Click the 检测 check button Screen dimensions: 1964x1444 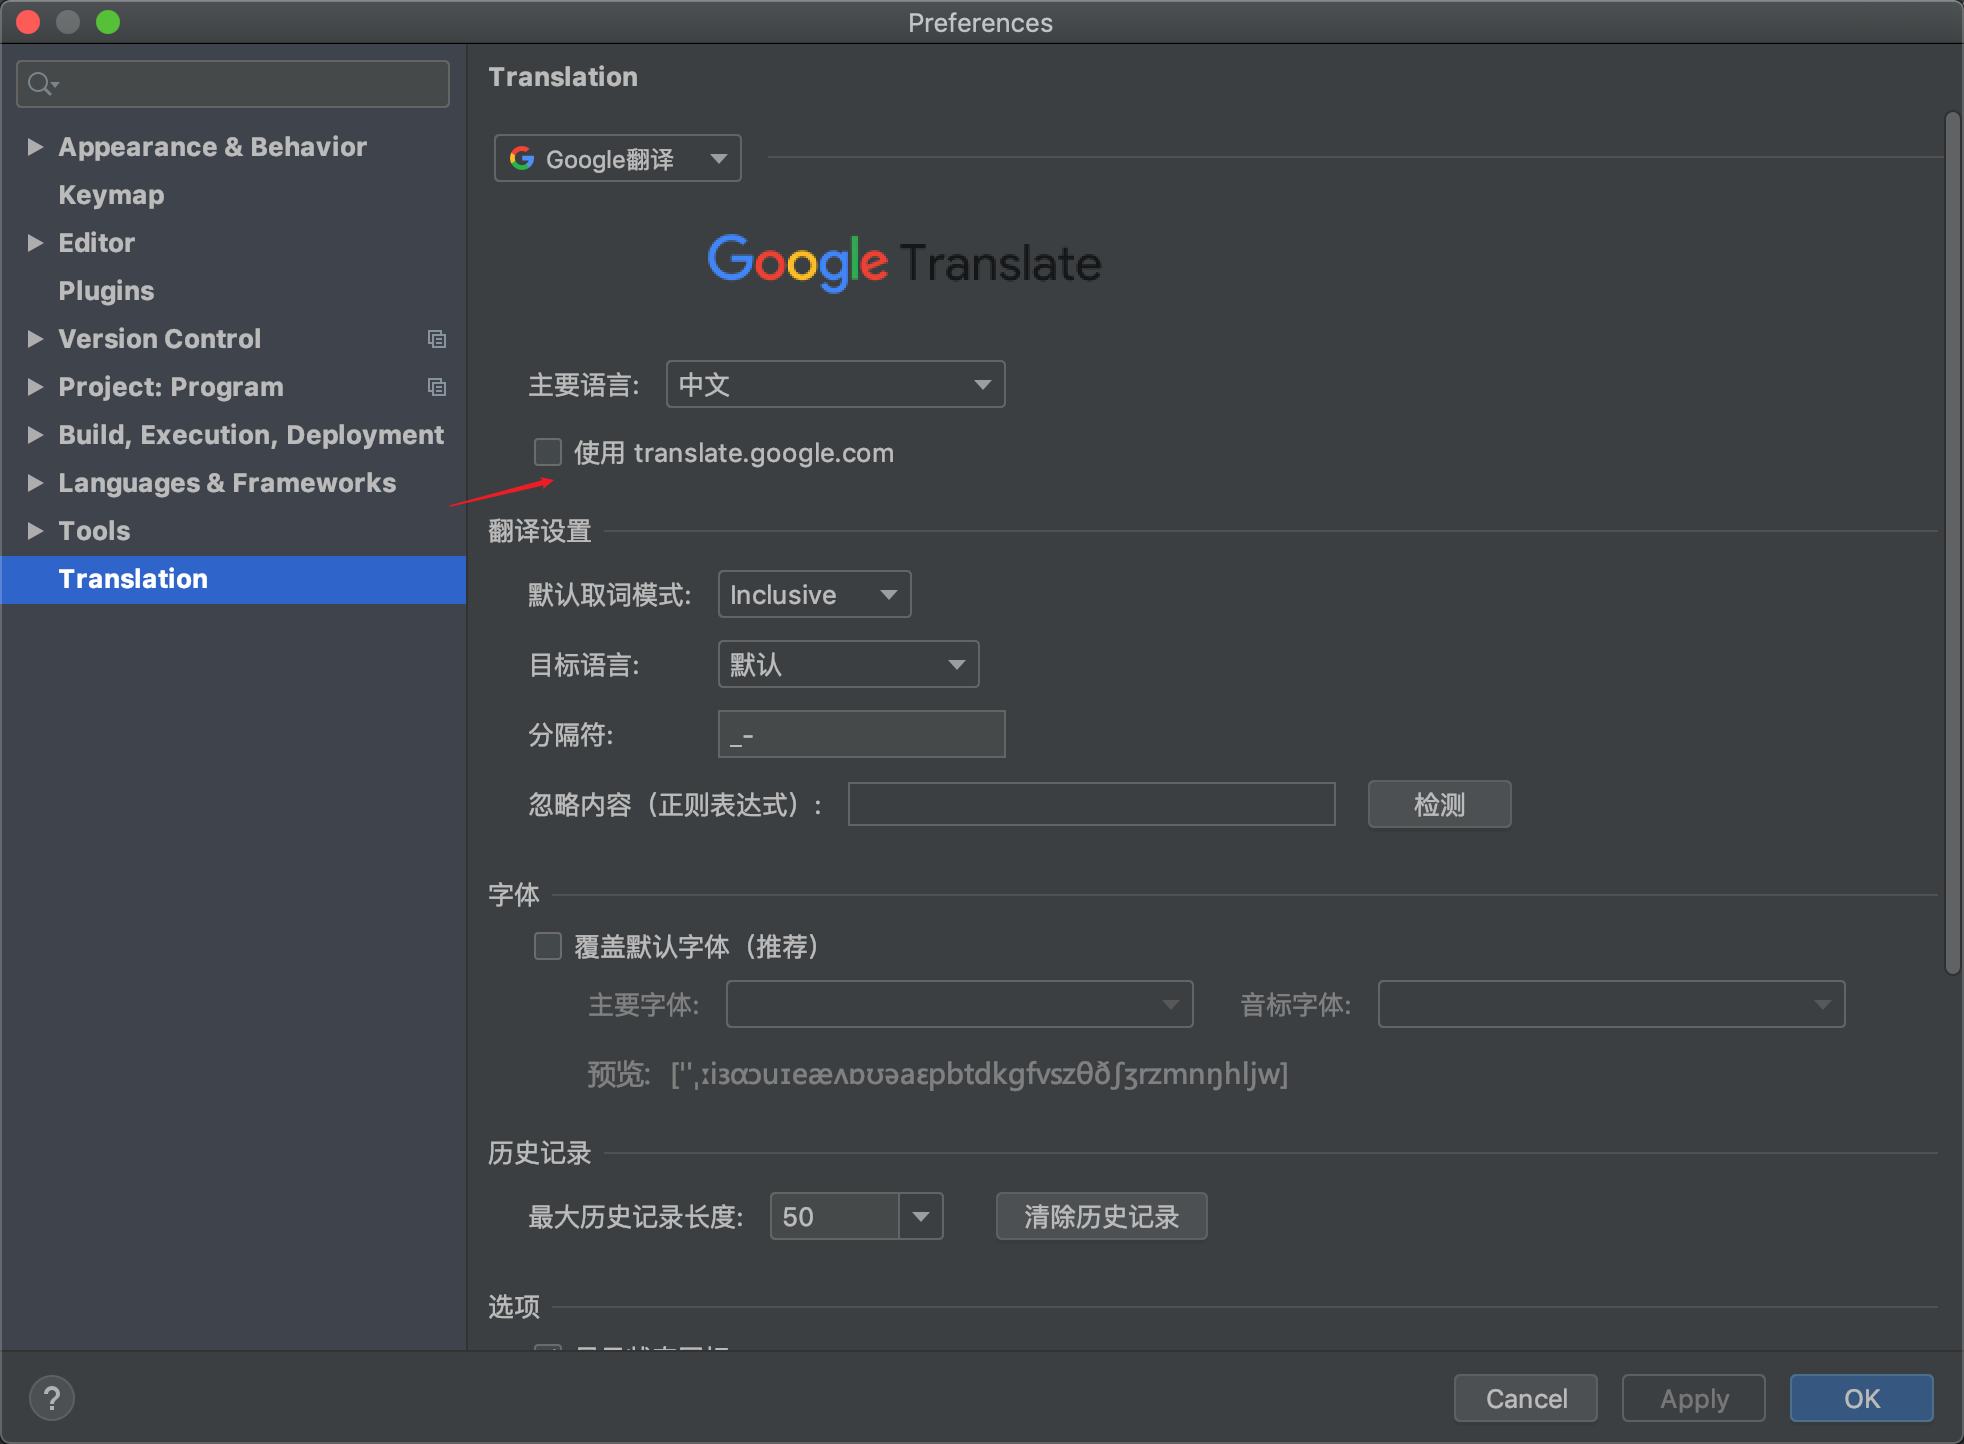1439,804
